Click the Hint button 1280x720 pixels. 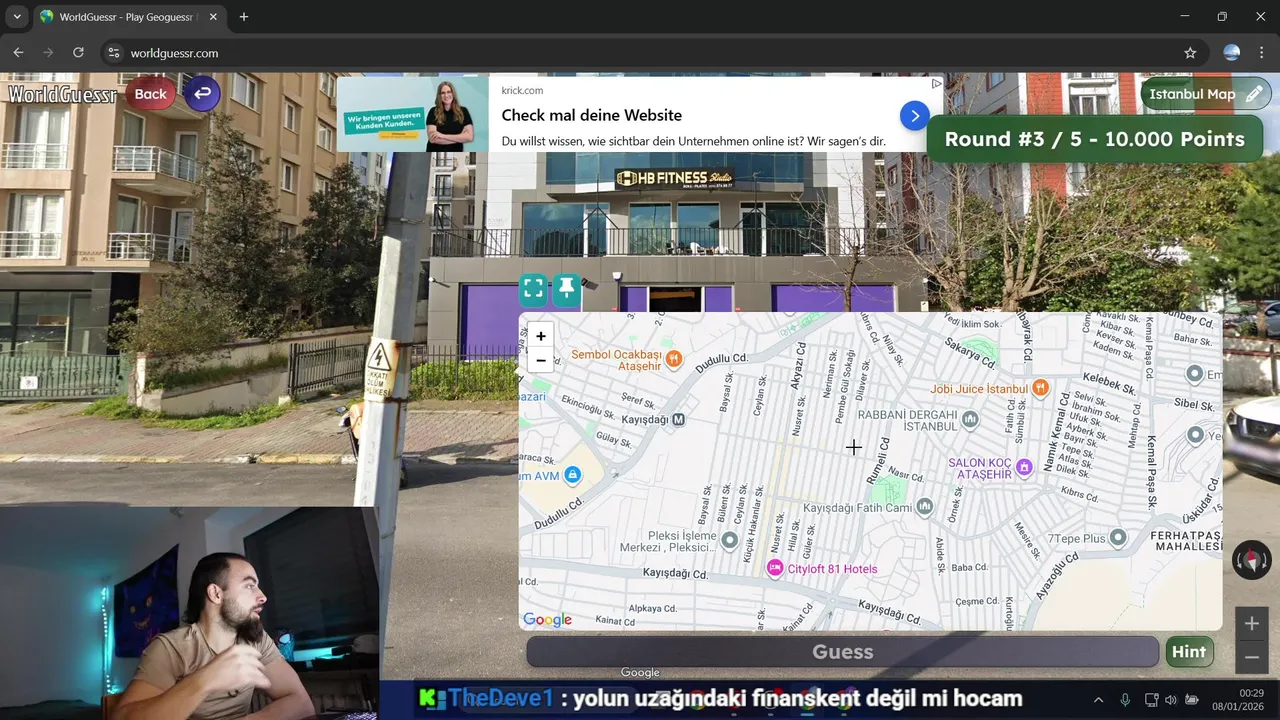coord(1189,652)
